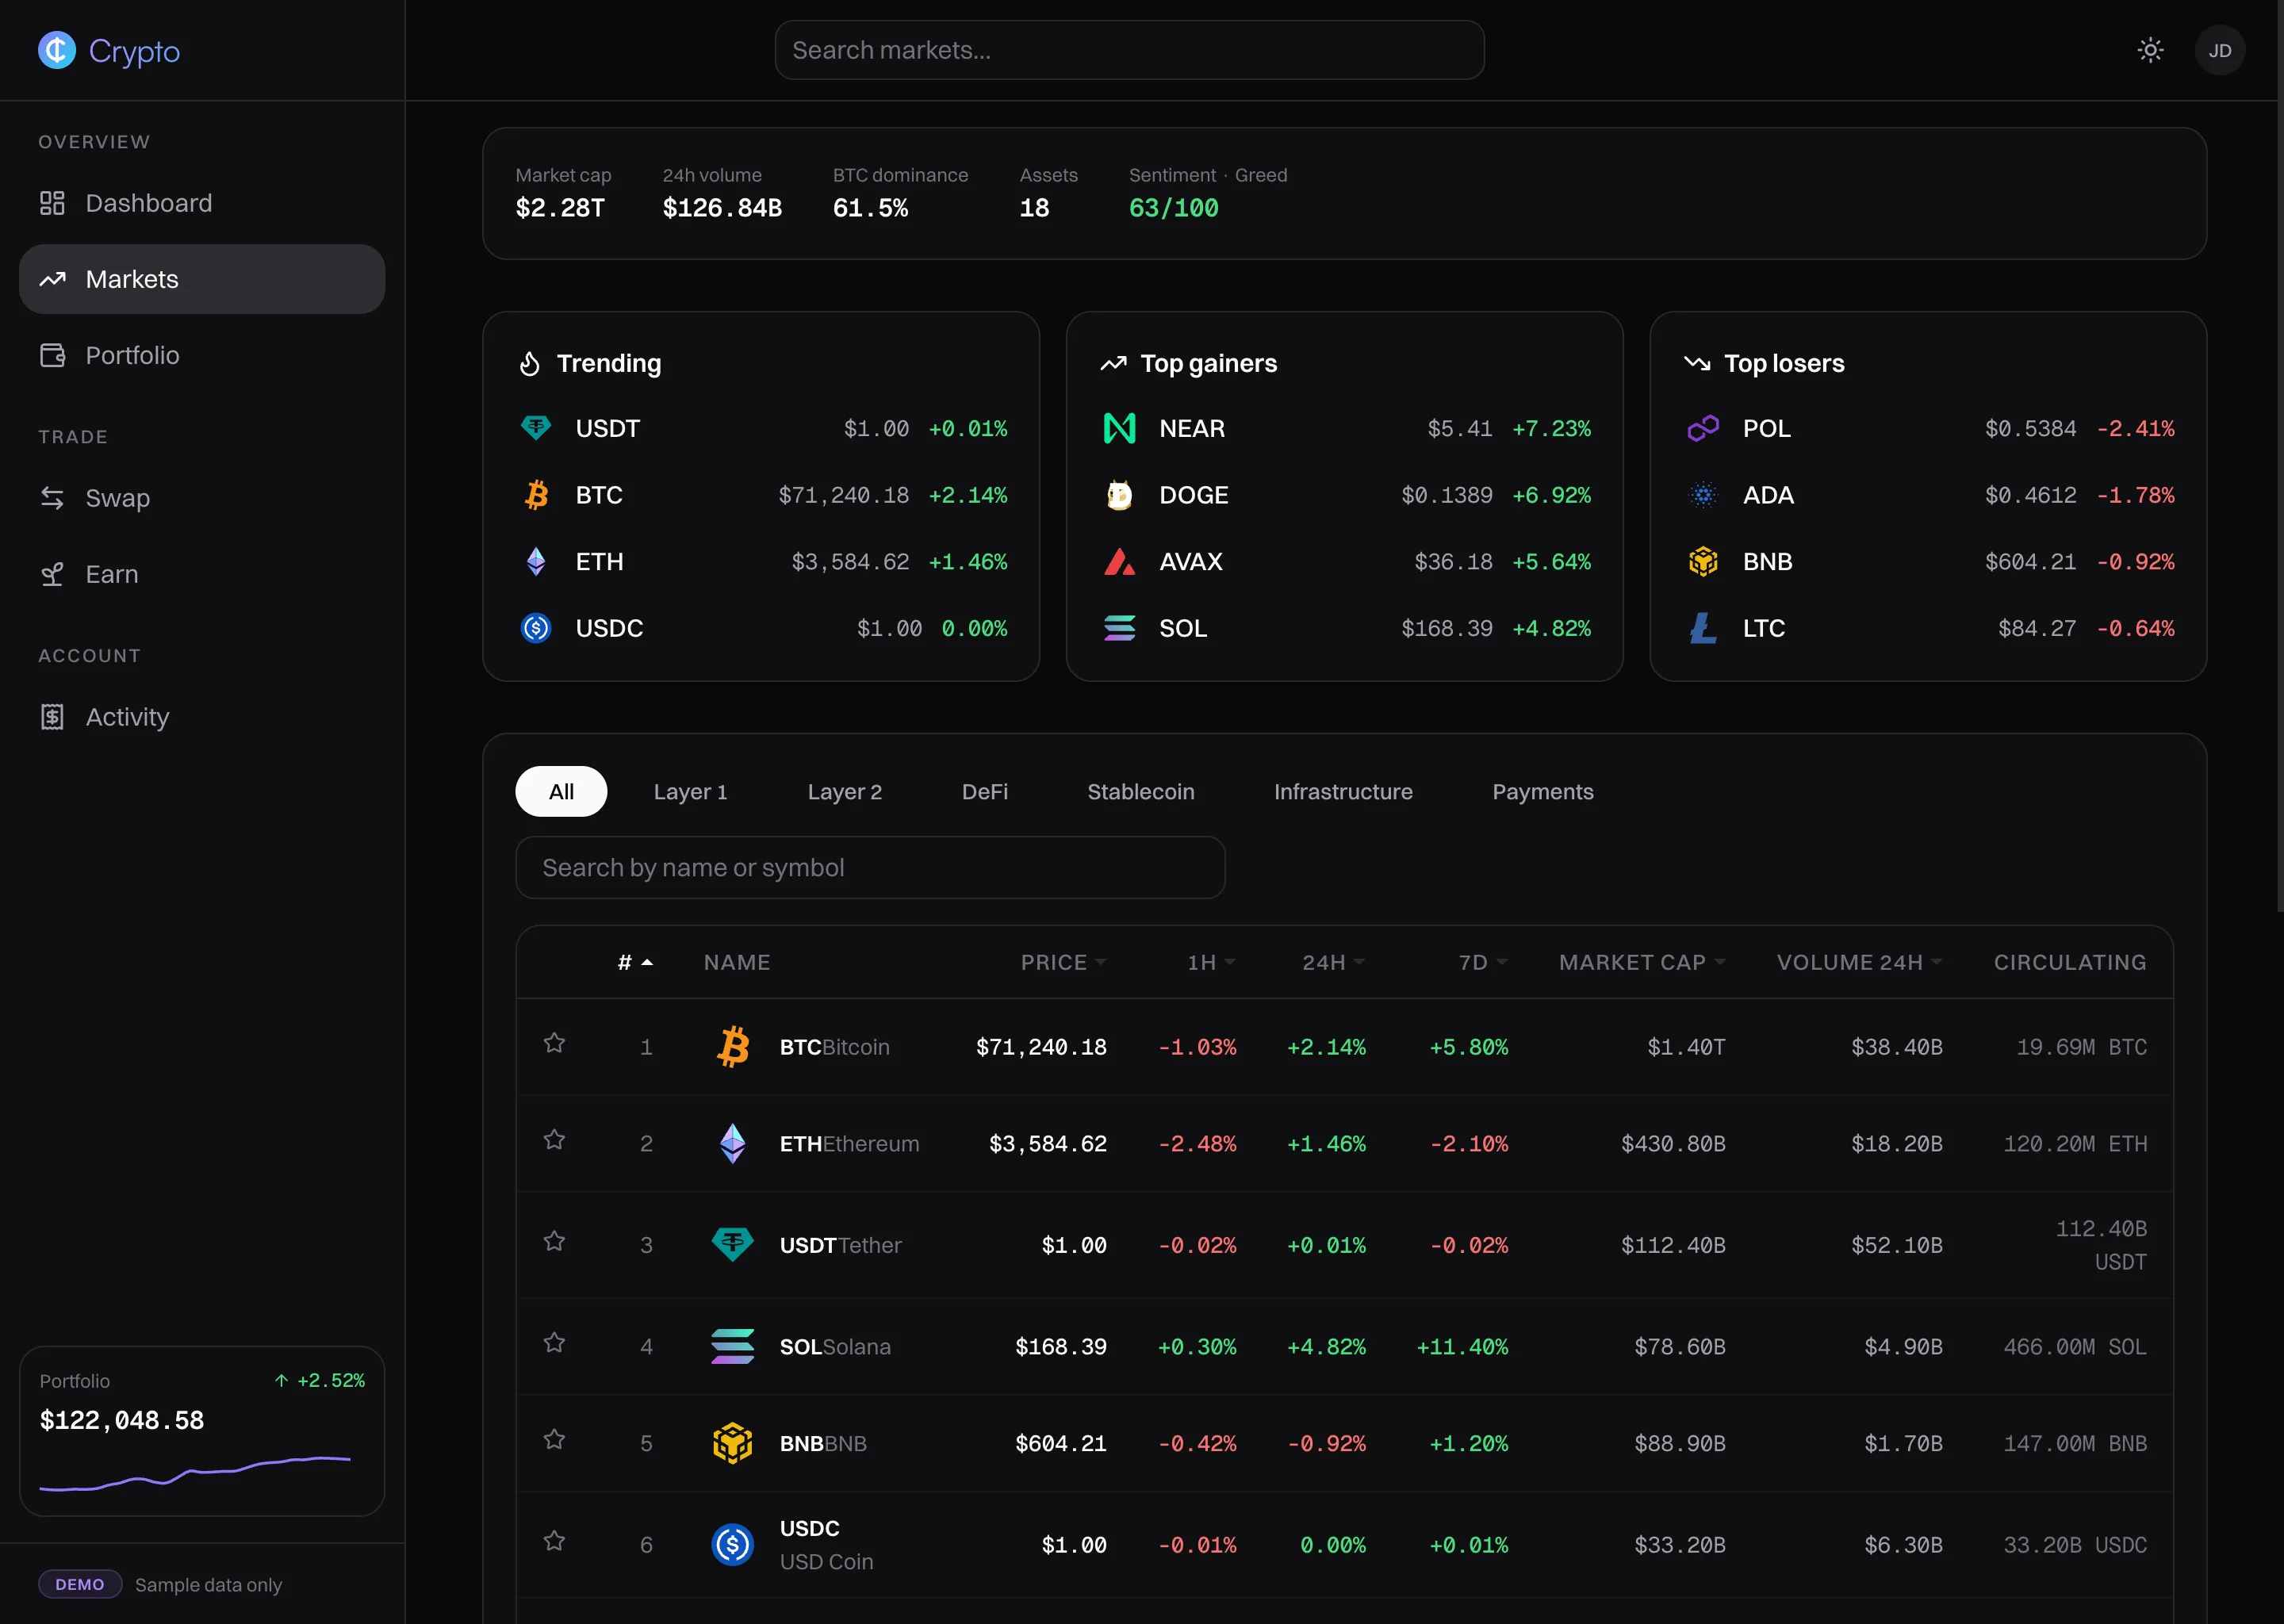Click the Dashboard grid icon

[52, 203]
